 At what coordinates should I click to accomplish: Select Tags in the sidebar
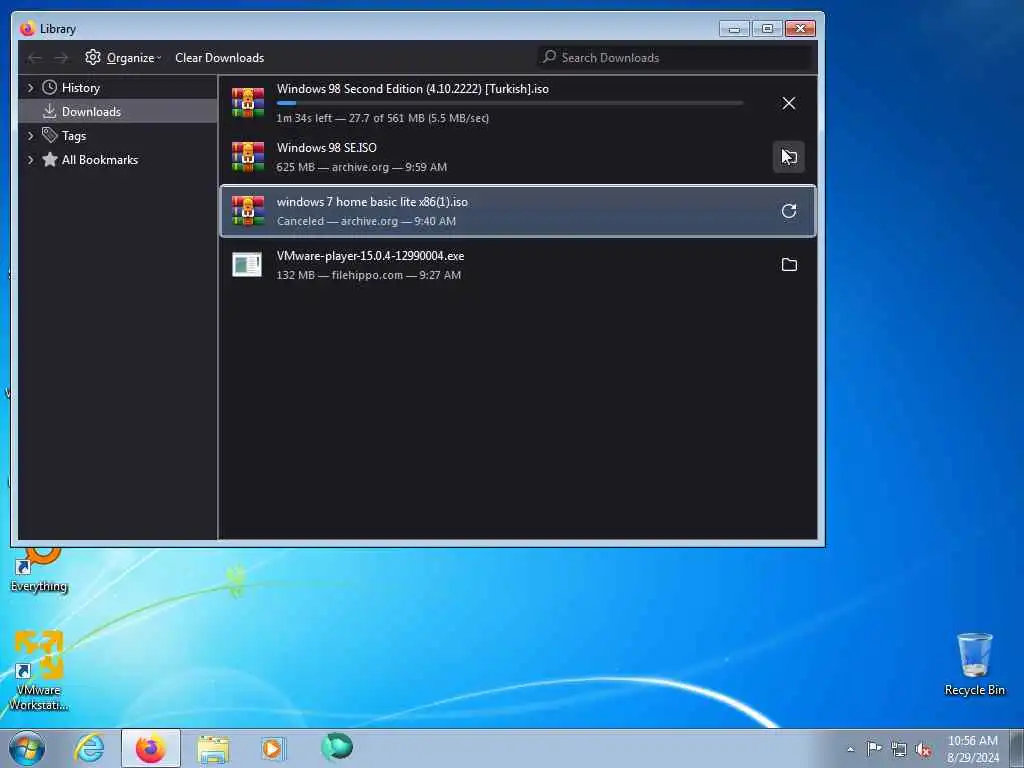[118, 135]
